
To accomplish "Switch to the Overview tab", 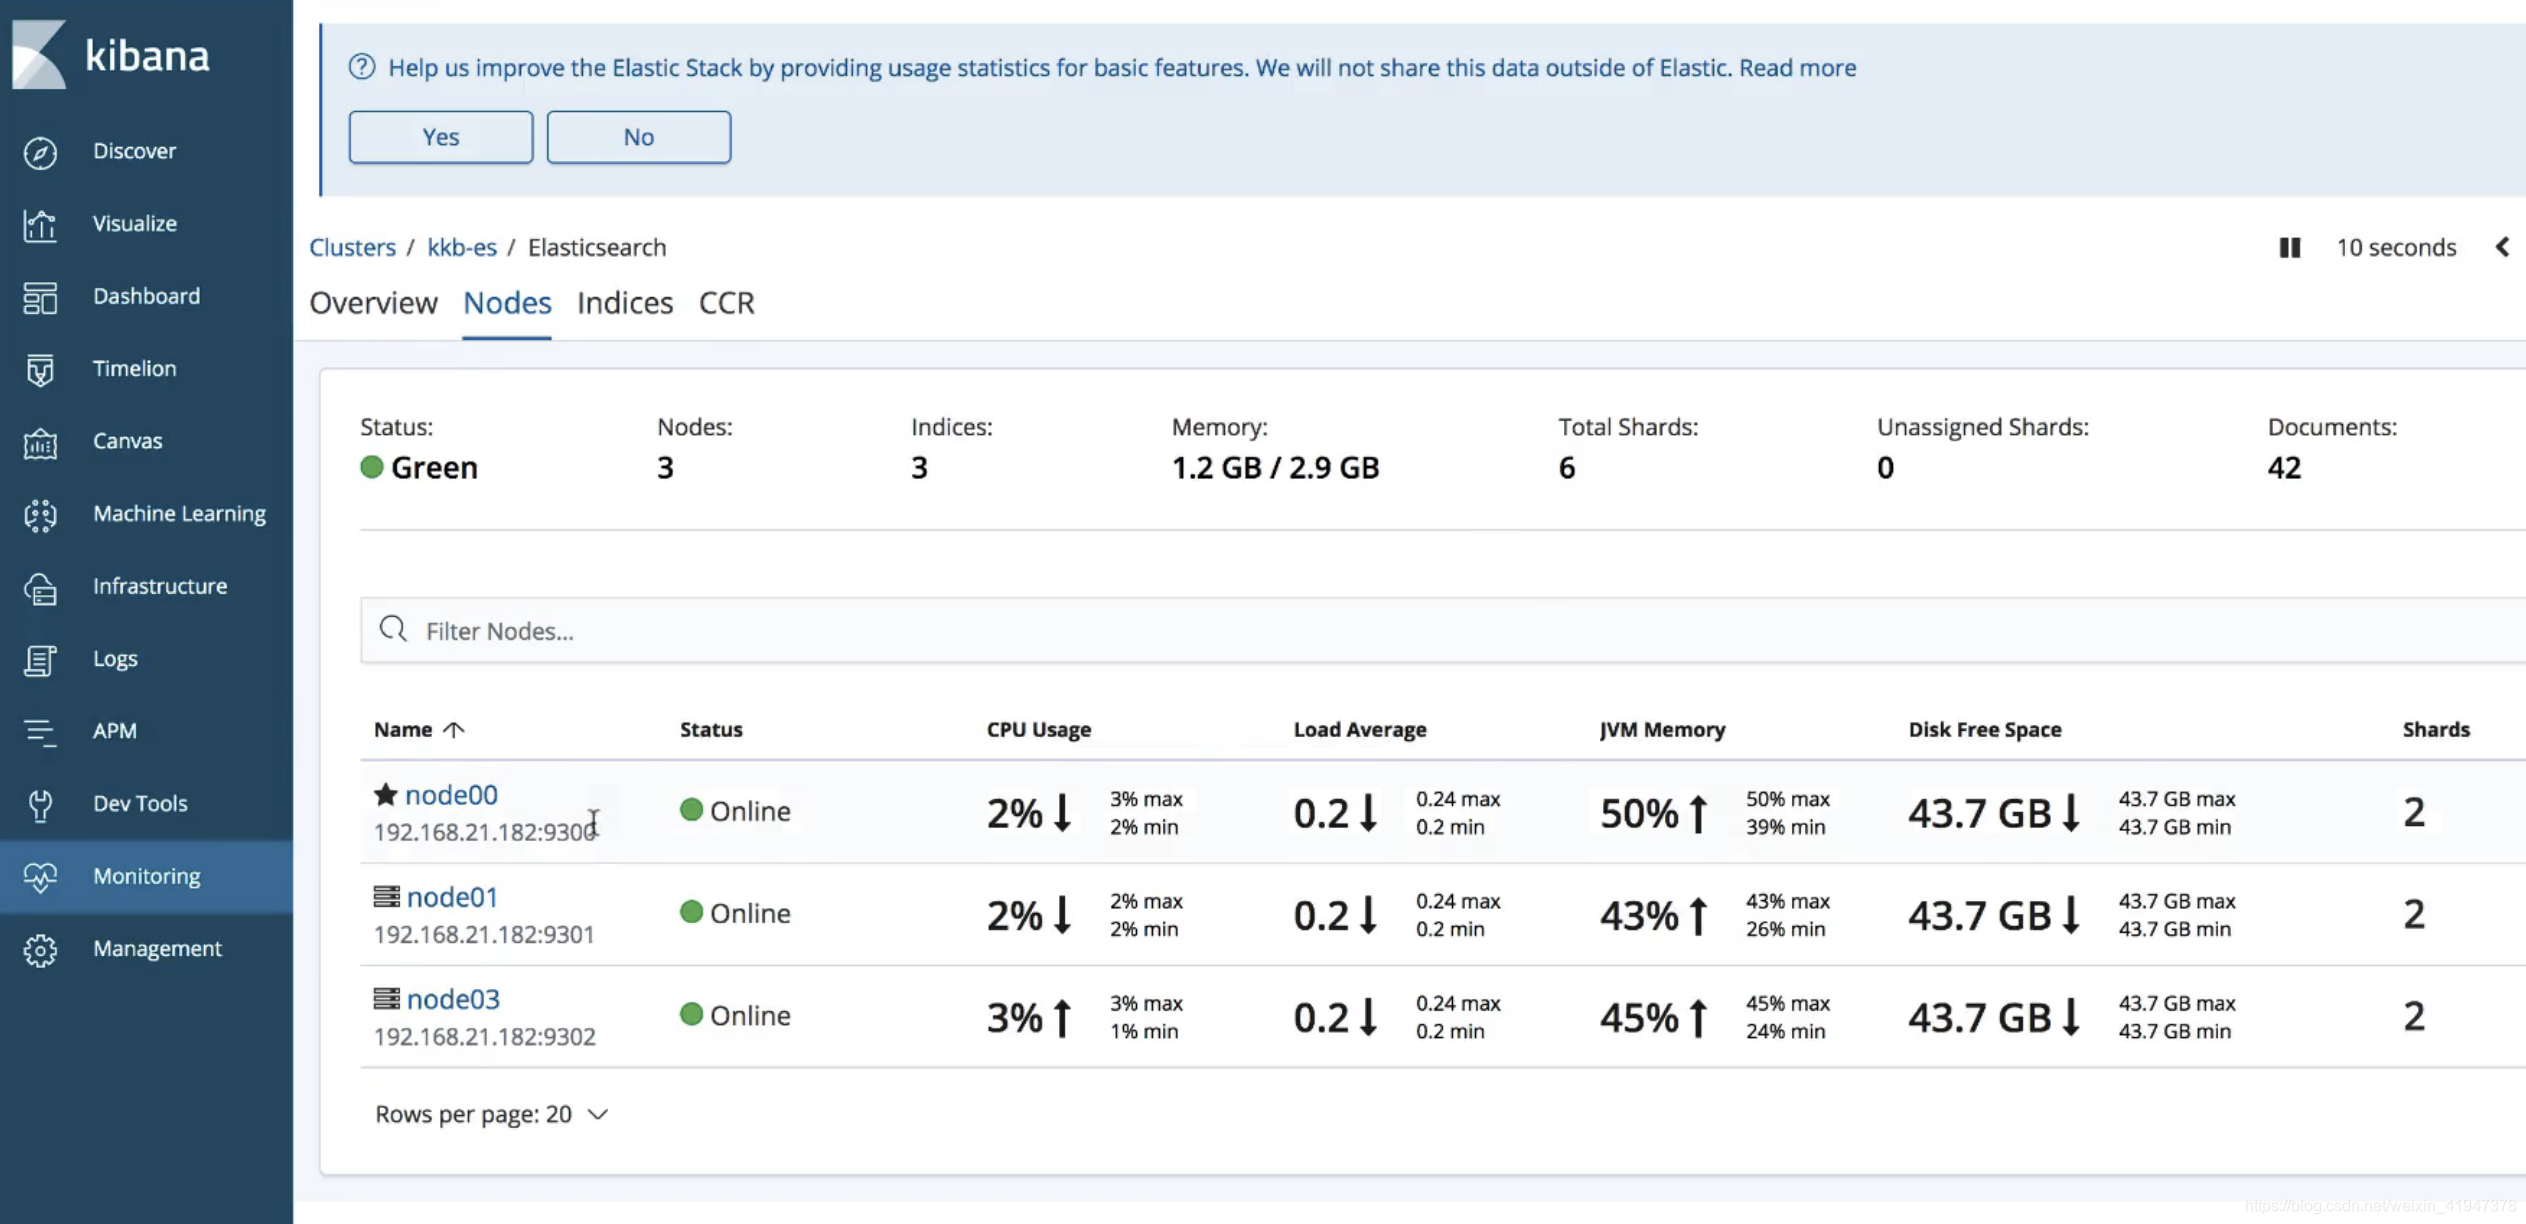I will [372, 303].
